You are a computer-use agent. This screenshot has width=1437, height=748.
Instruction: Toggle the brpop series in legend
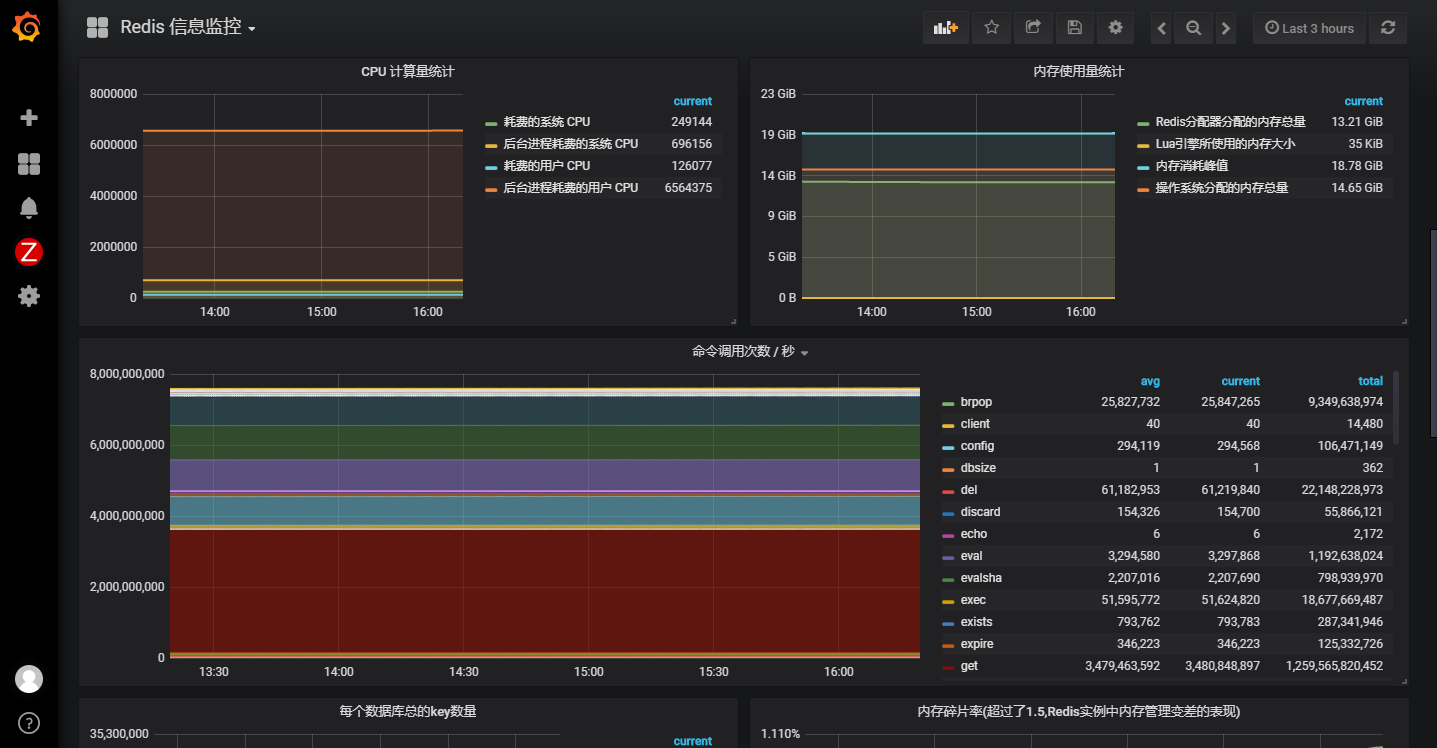(x=976, y=402)
